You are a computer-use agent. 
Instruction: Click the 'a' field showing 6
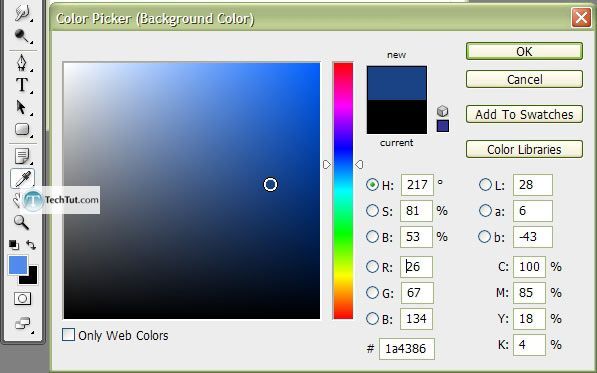click(x=533, y=210)
